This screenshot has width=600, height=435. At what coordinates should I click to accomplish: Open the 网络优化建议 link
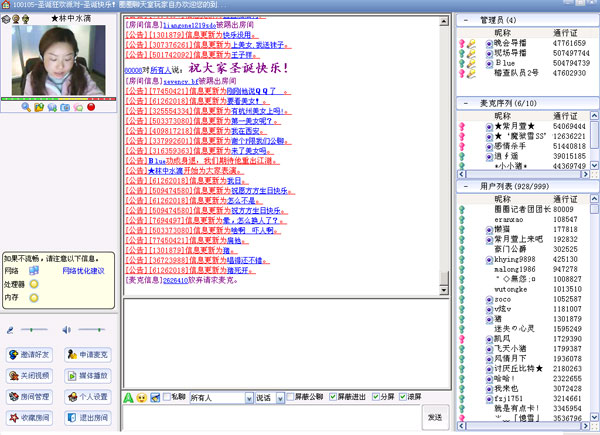coord(83,270)
